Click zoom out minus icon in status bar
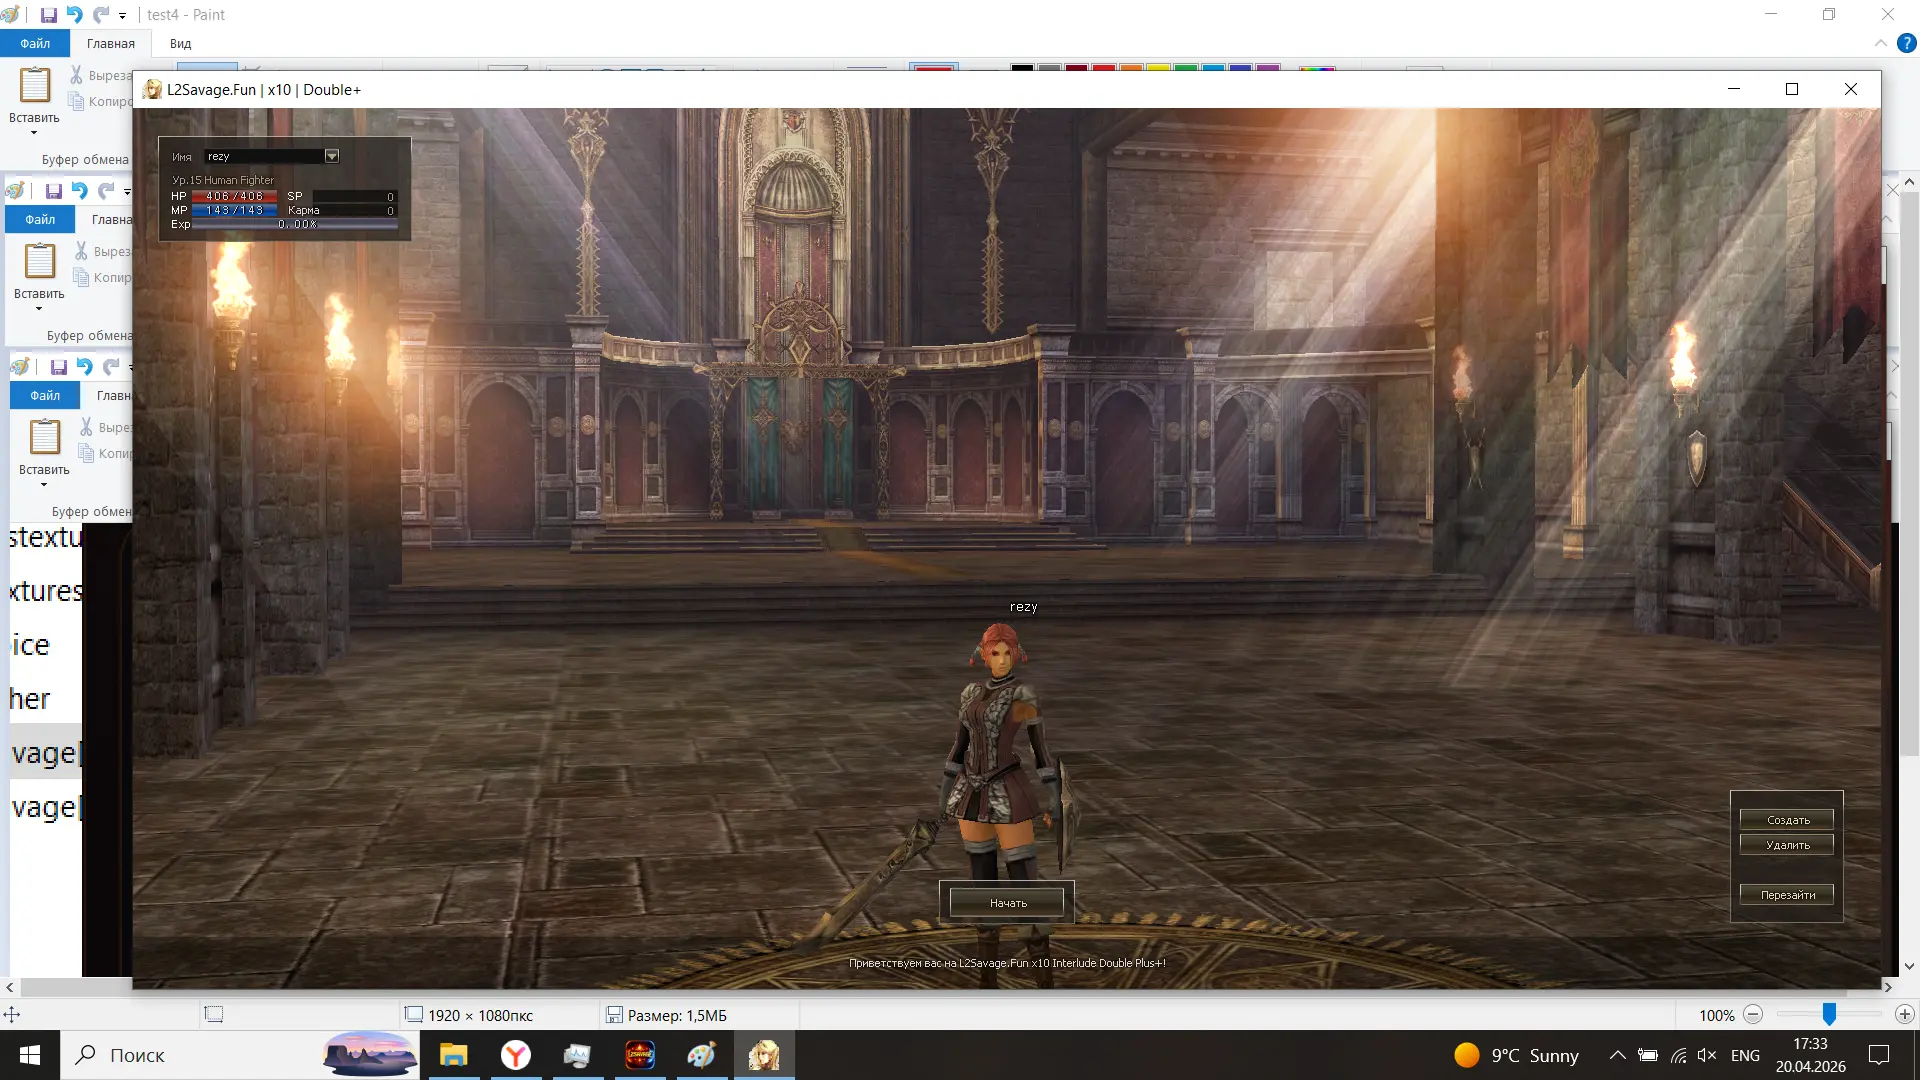Screen dimensions: 1920x1080 point(1753,1015)
